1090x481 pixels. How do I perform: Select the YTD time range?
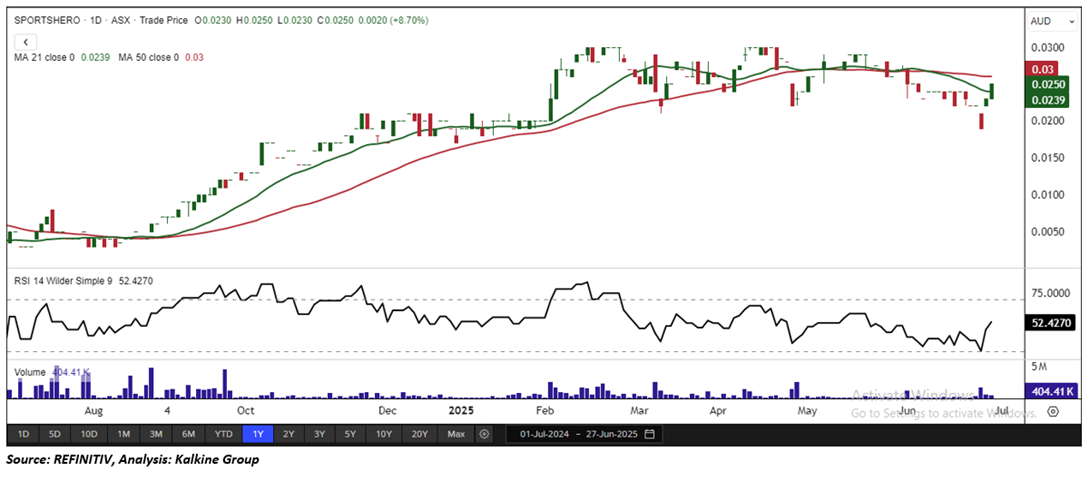pos(223,434)
